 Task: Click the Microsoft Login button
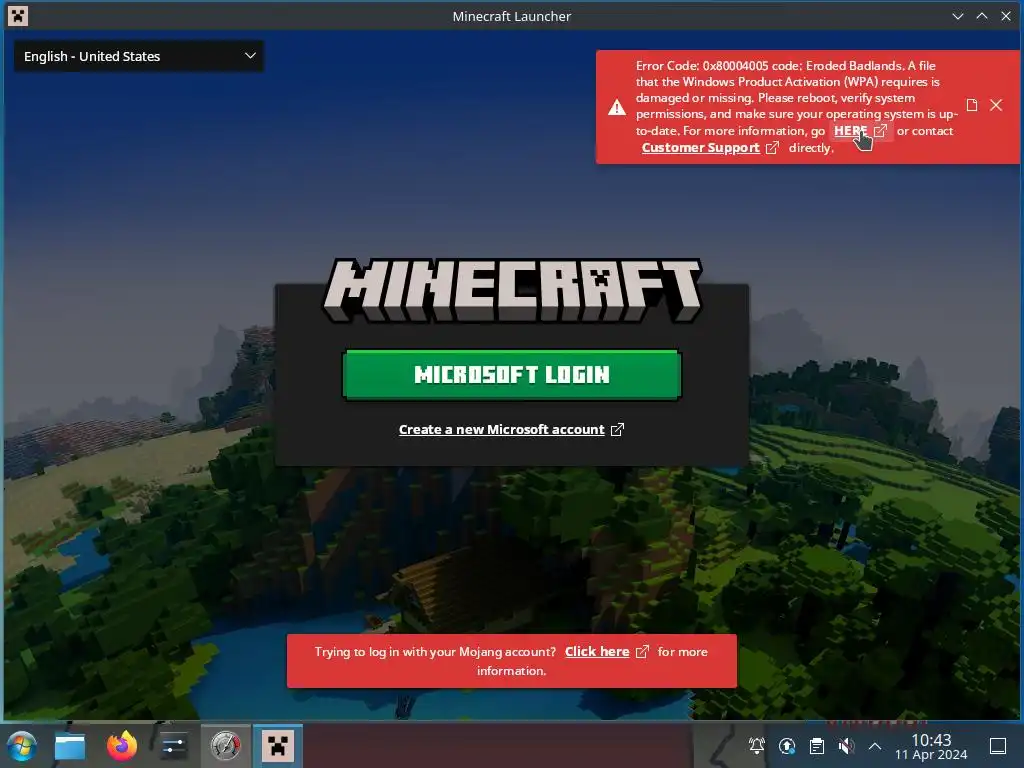point(511,374)
